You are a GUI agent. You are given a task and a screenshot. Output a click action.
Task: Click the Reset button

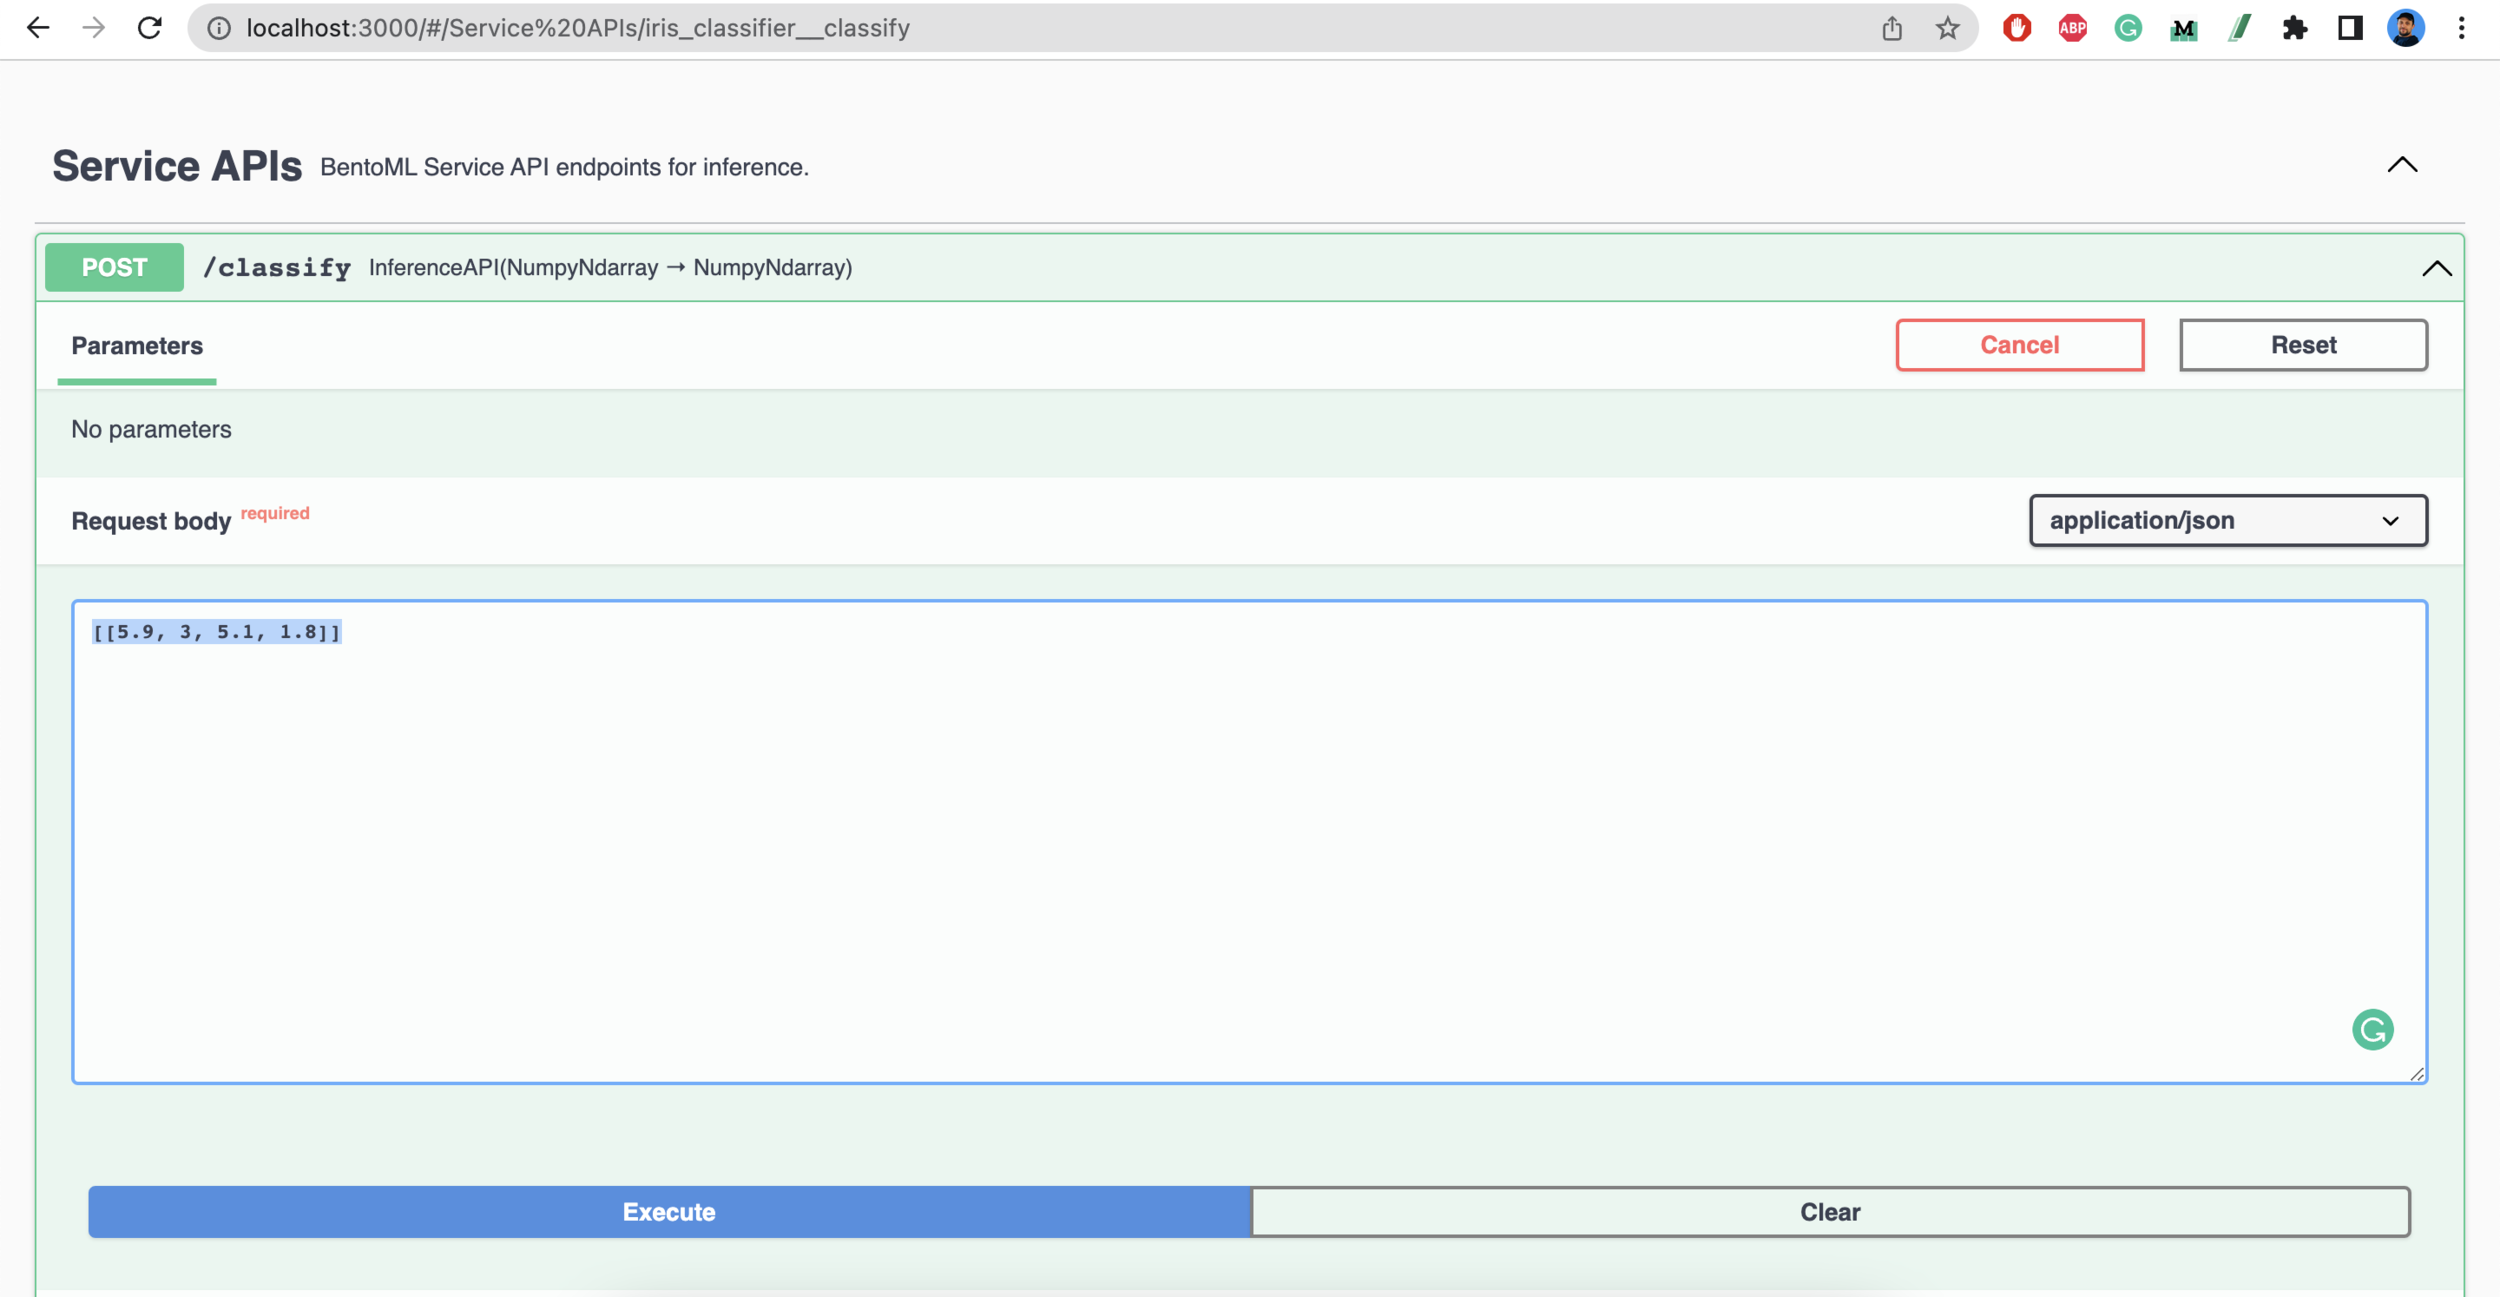(2302, 345)
